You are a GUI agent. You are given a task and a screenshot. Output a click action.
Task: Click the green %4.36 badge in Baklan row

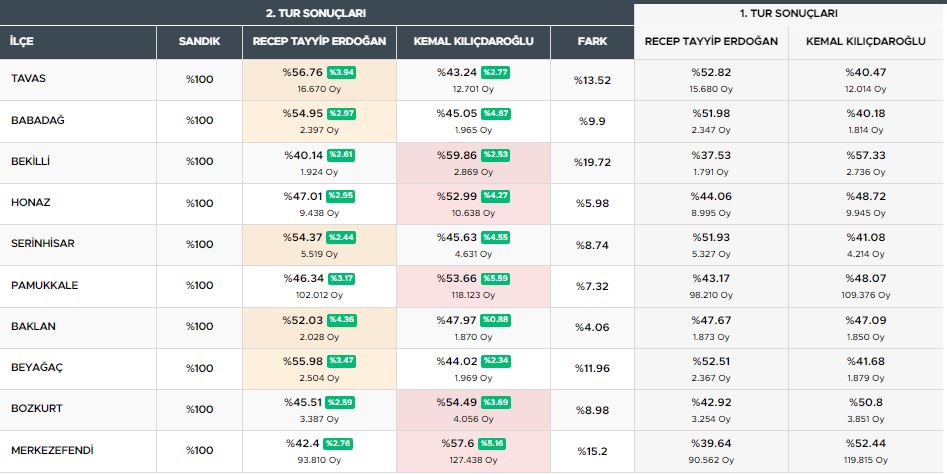(x=342, y=320)
